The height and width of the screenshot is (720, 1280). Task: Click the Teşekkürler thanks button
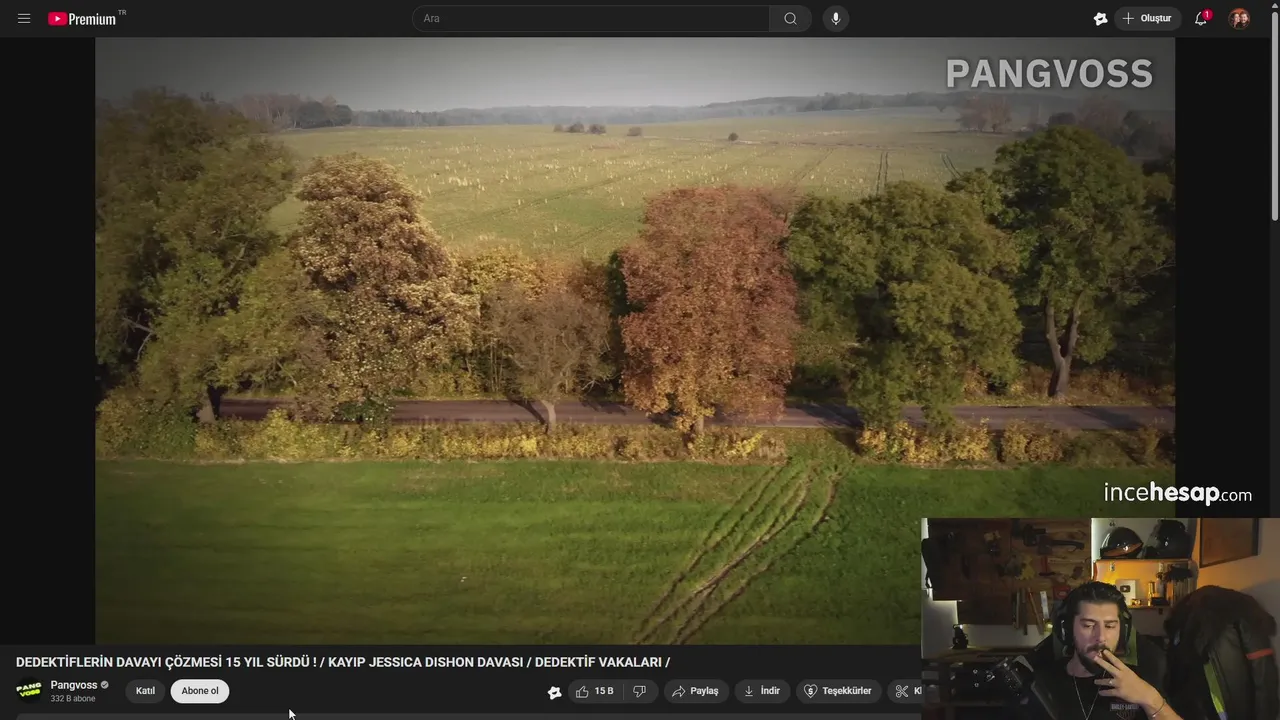(838, 691)
